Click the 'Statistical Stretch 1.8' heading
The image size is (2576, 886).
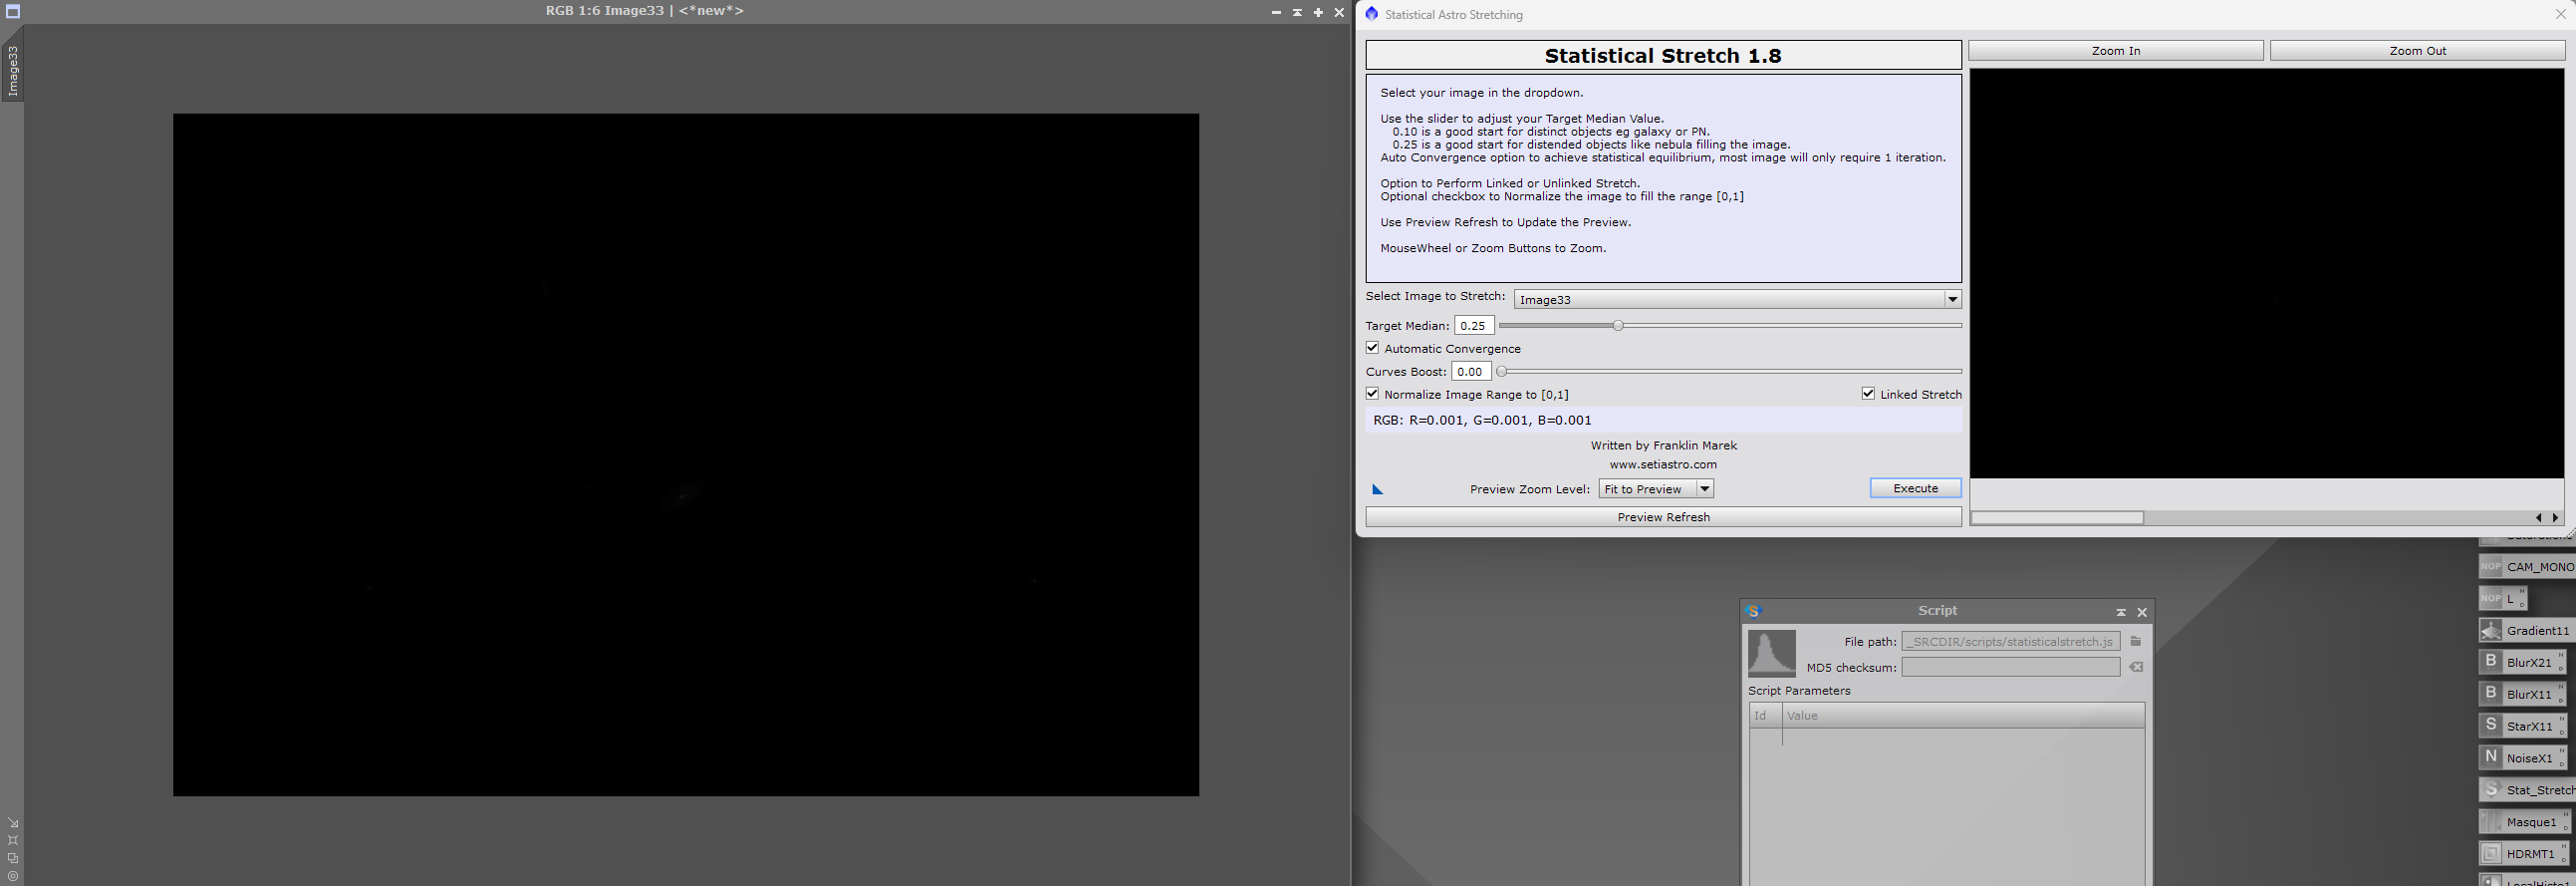(1662, 56)
